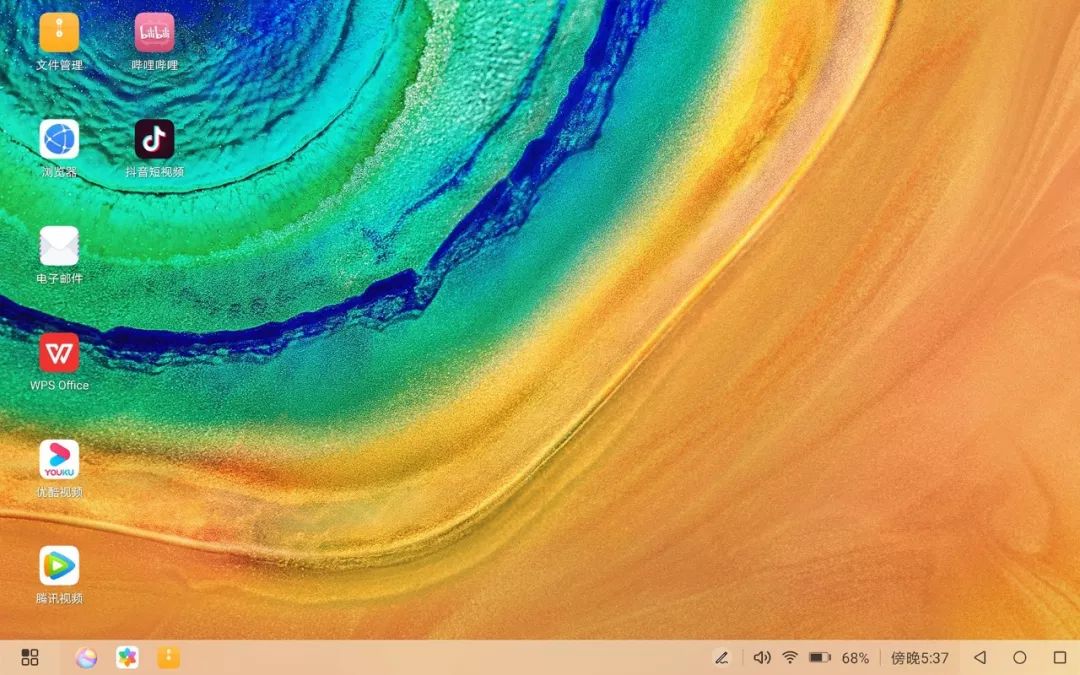Launch 抖音短视频 TikTok app
Viewport: 1080px width, 675px height.
(154, 139)
